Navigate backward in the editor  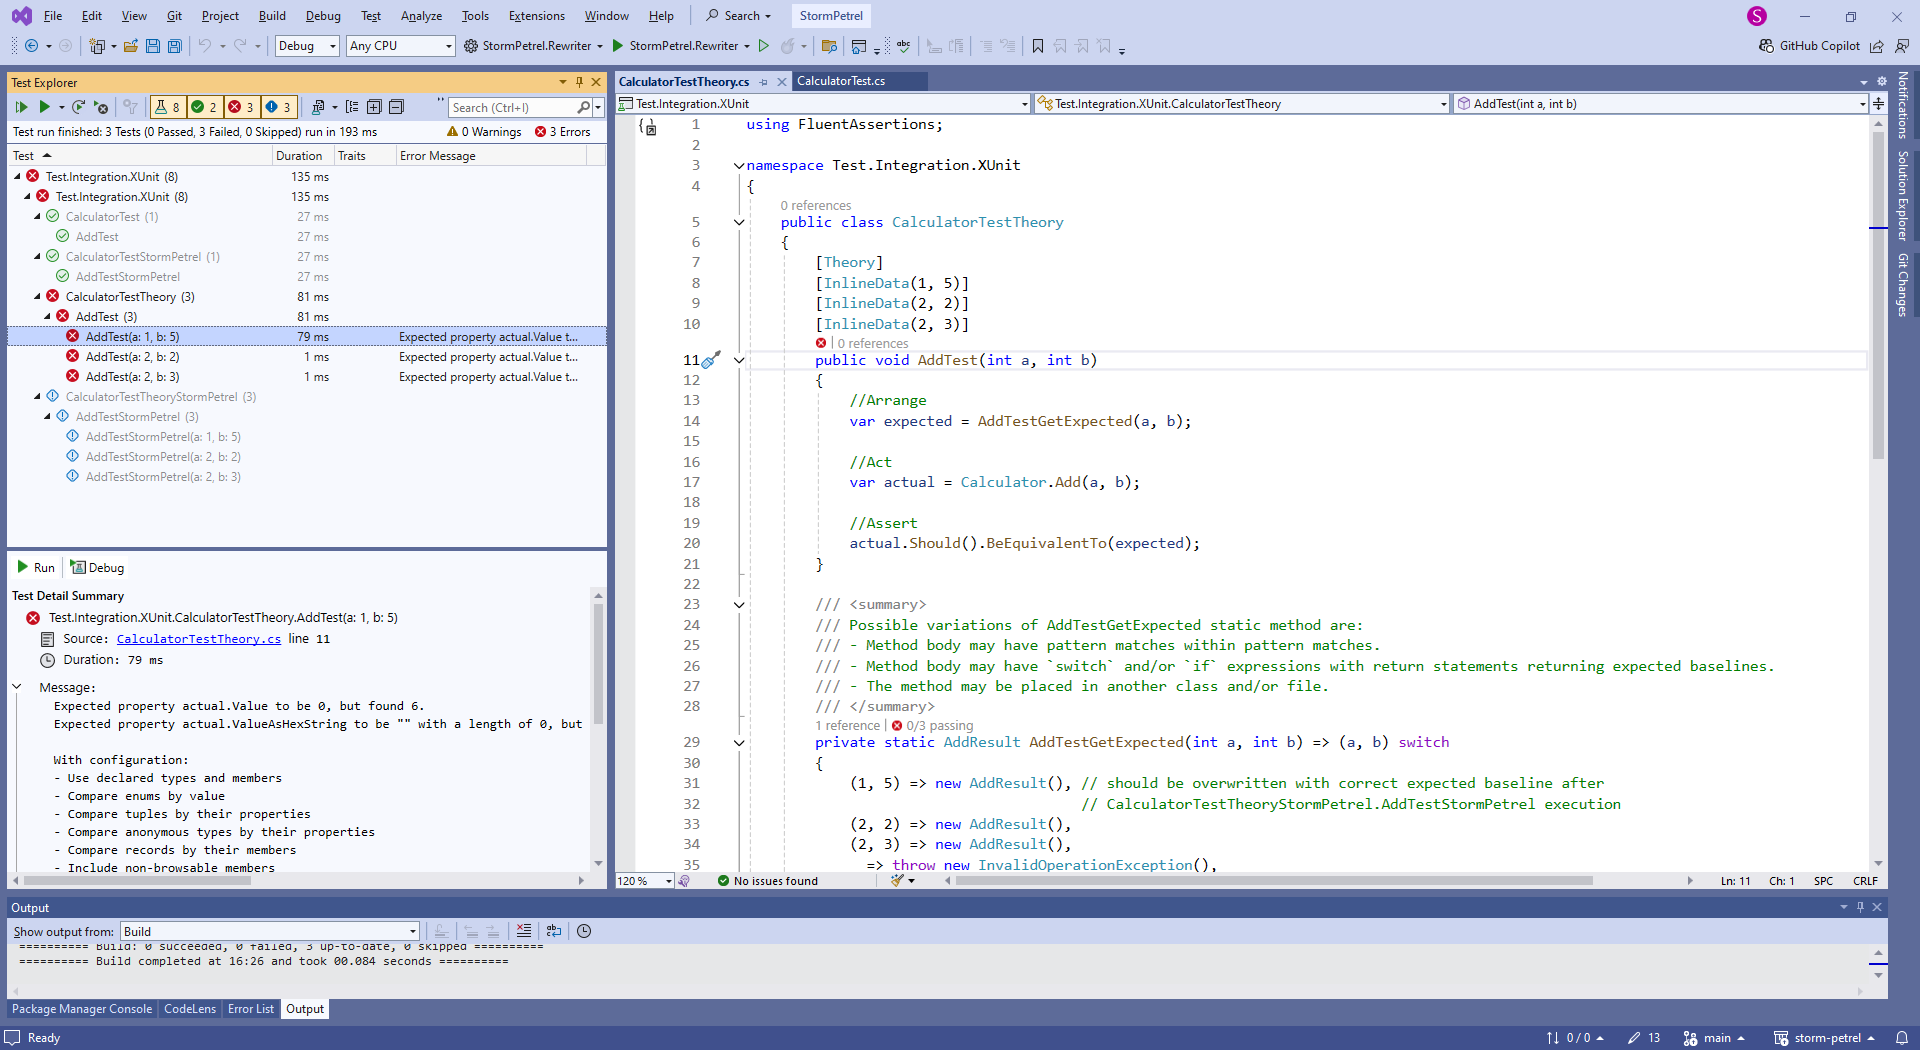coord(32,46)
